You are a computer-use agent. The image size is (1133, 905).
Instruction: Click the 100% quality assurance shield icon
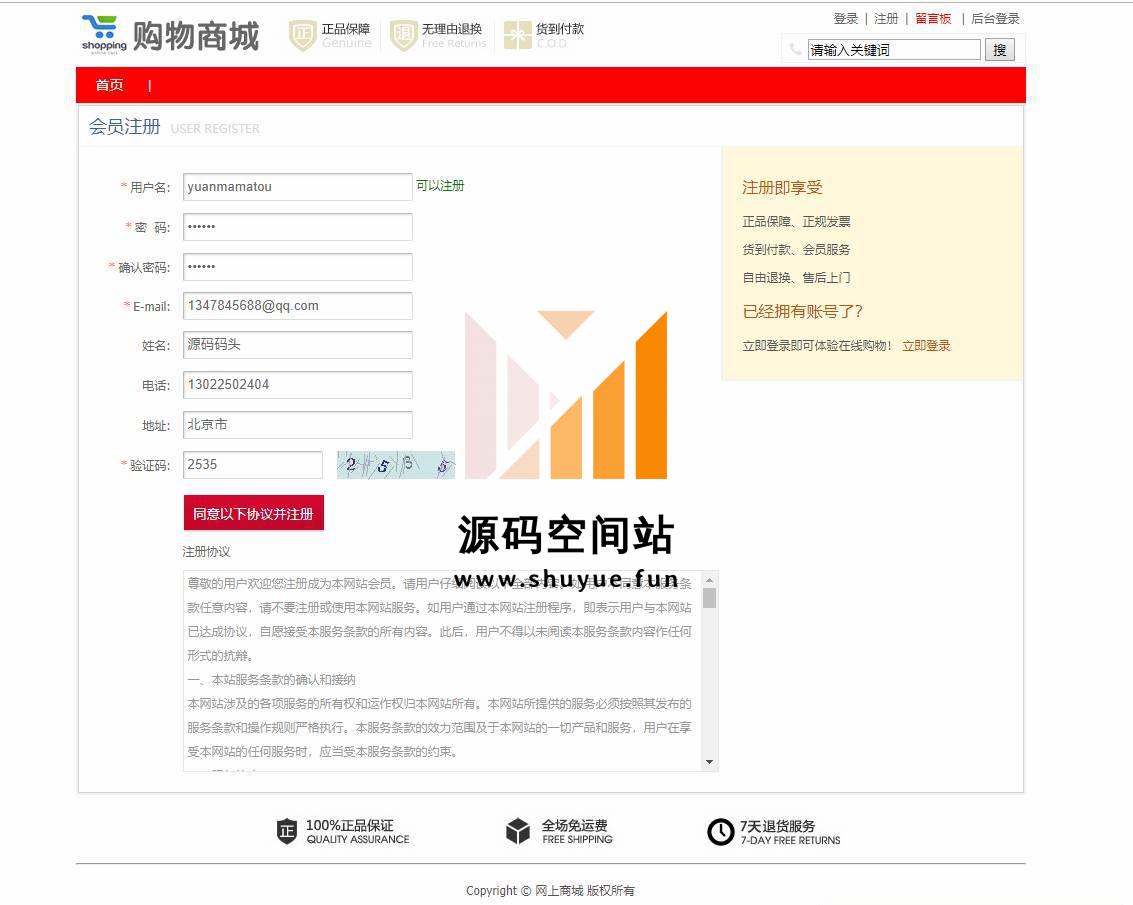coord(287,831)
